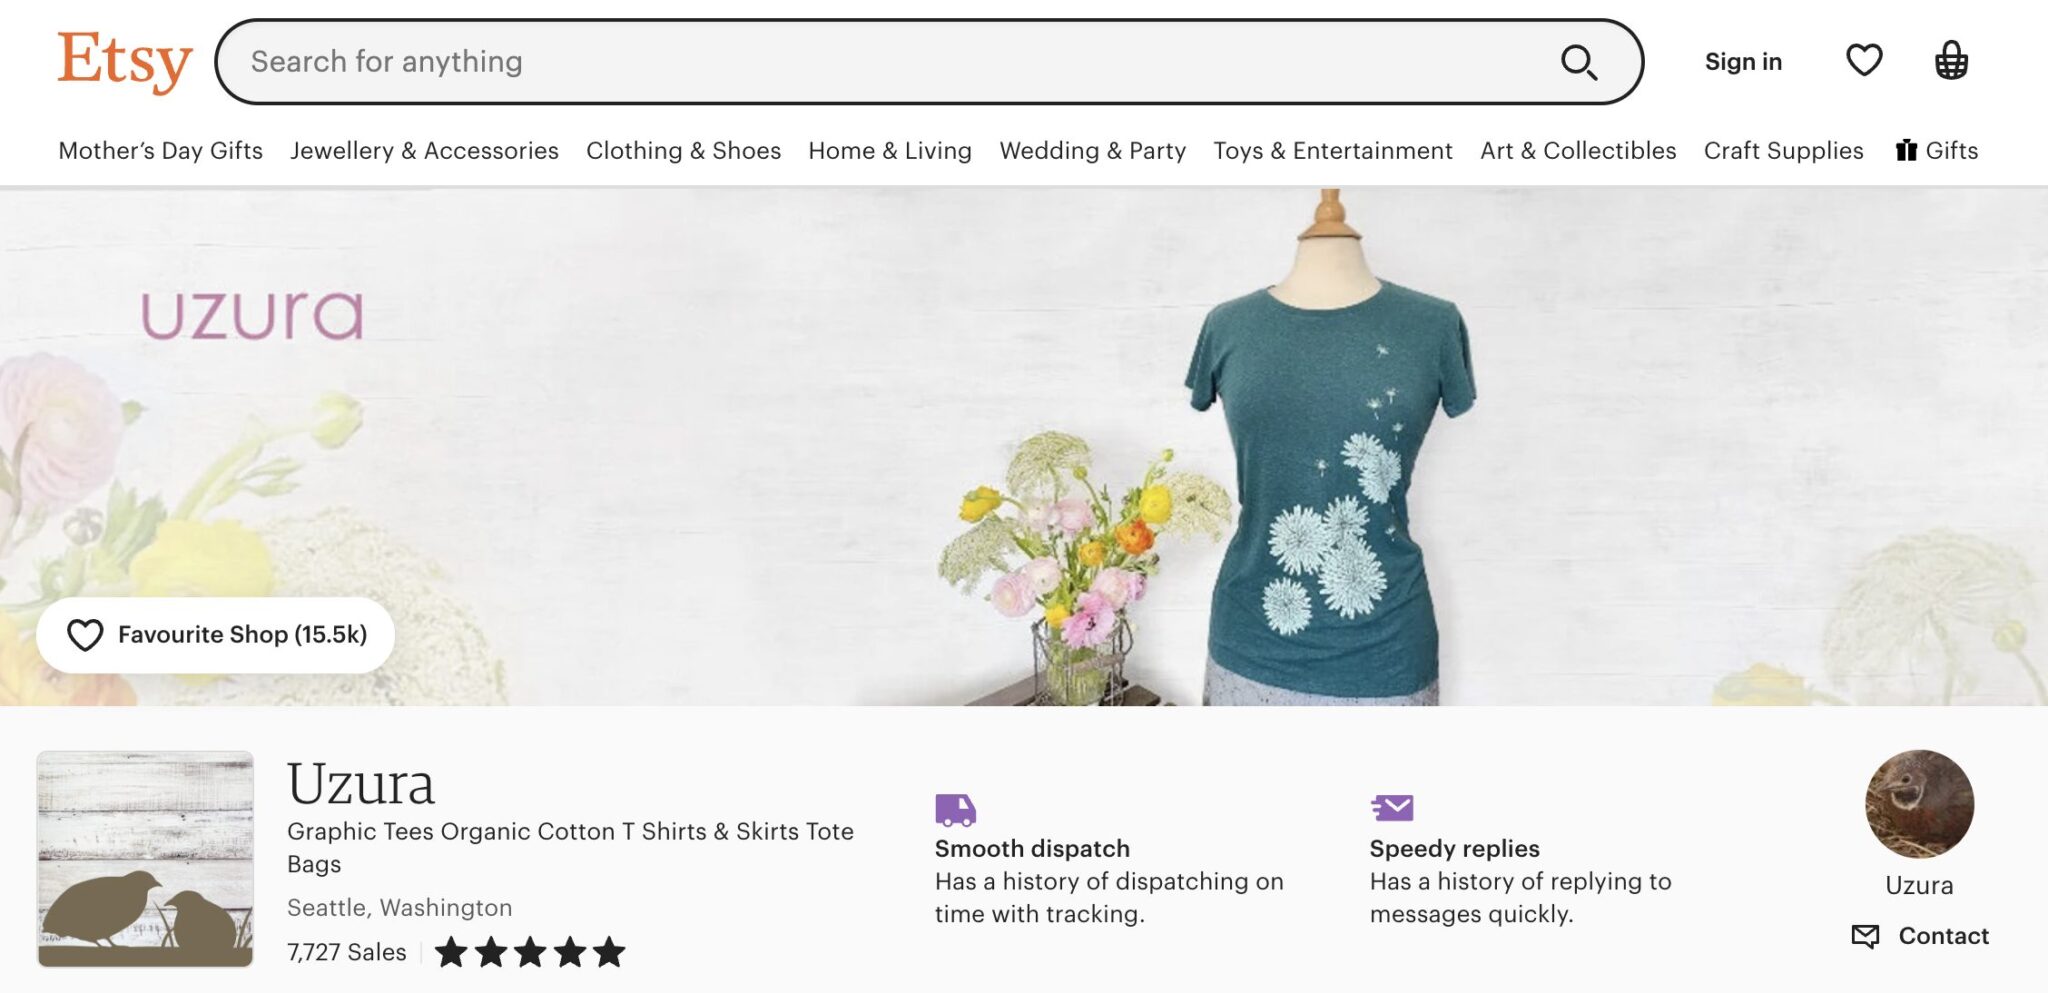The image size is (2048, 993).
Task: Click the Etsy logo
Action: coord(124,60)
